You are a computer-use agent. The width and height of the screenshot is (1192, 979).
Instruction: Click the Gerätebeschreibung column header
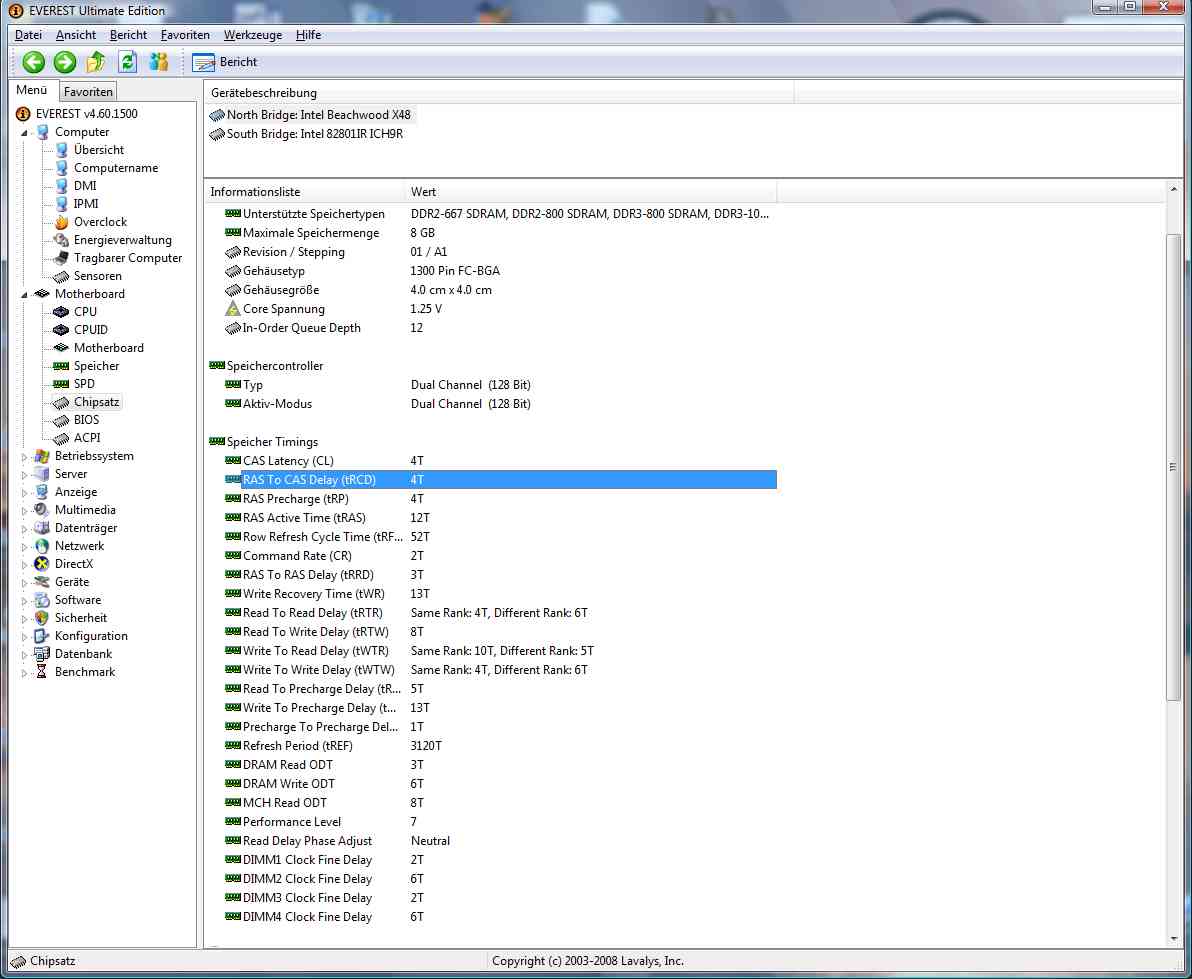[x=499, y=93]
